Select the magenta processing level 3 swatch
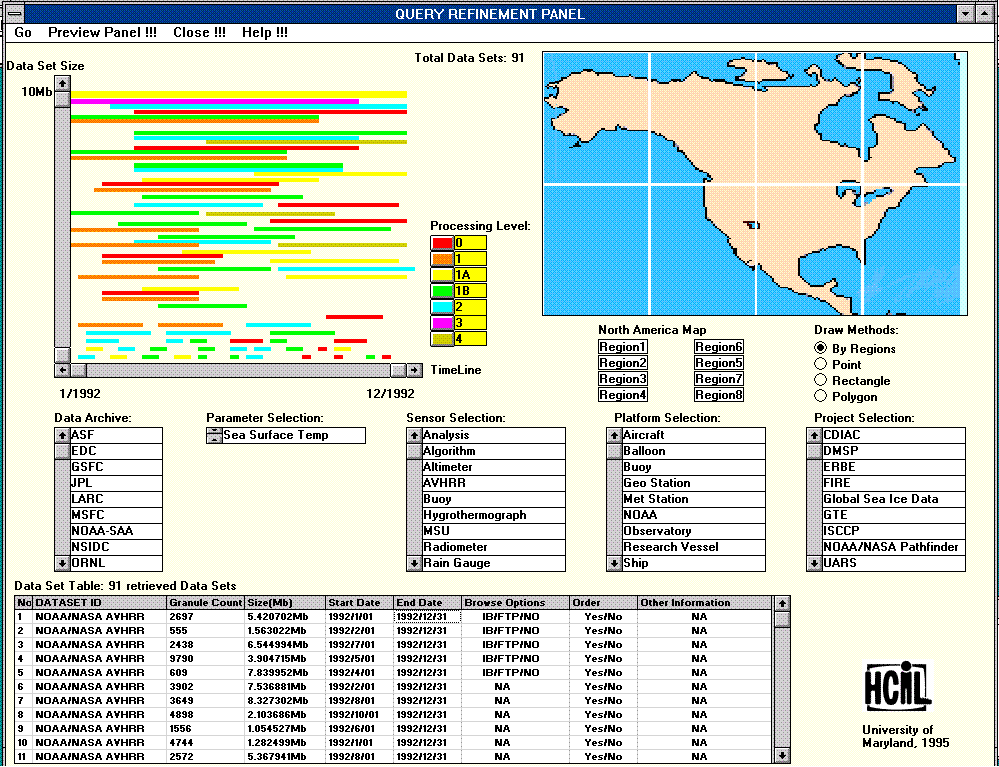 click(x=441, y=322)
